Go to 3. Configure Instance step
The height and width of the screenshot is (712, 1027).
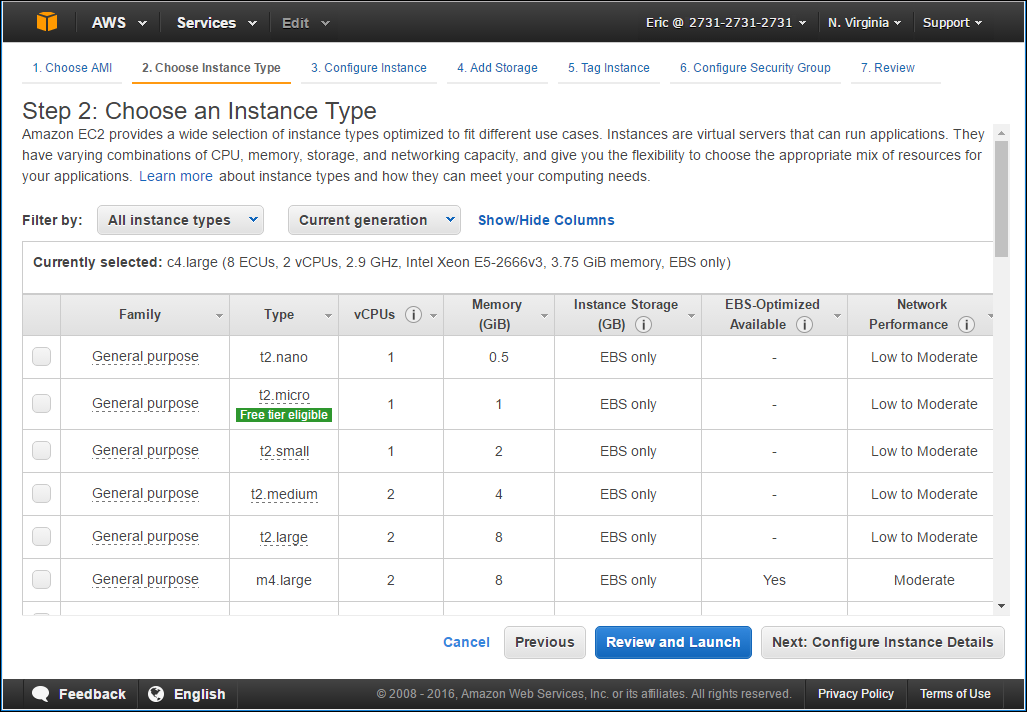tap(369, 68)
